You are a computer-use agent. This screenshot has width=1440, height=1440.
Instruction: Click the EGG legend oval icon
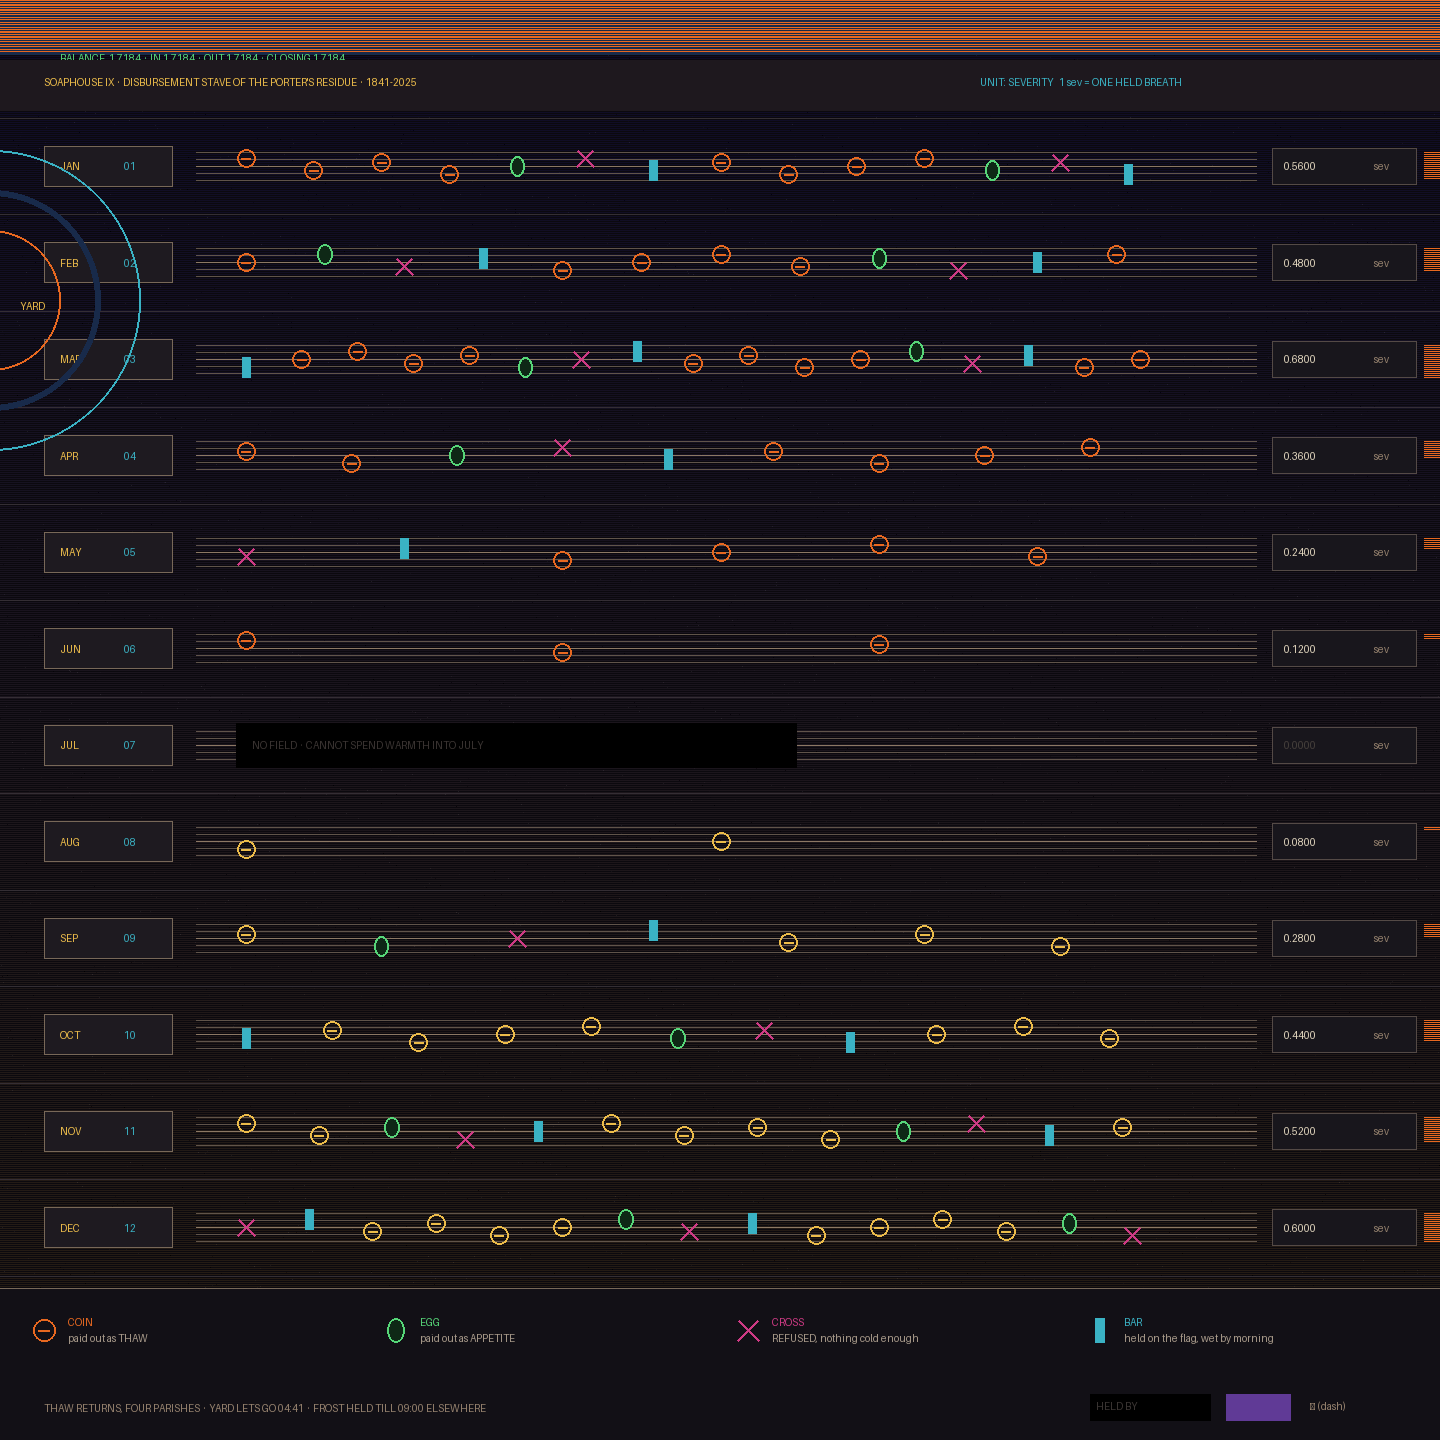click(396, 1330)
